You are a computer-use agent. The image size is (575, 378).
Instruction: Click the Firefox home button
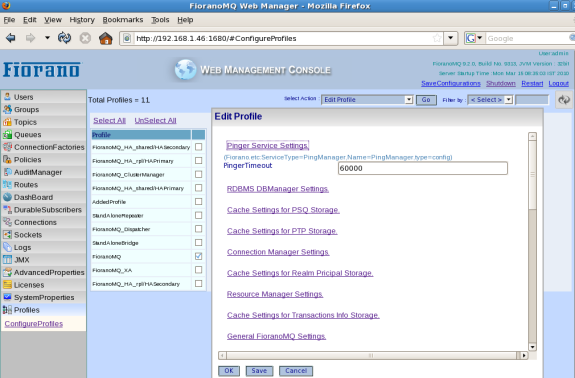[106, 38]
